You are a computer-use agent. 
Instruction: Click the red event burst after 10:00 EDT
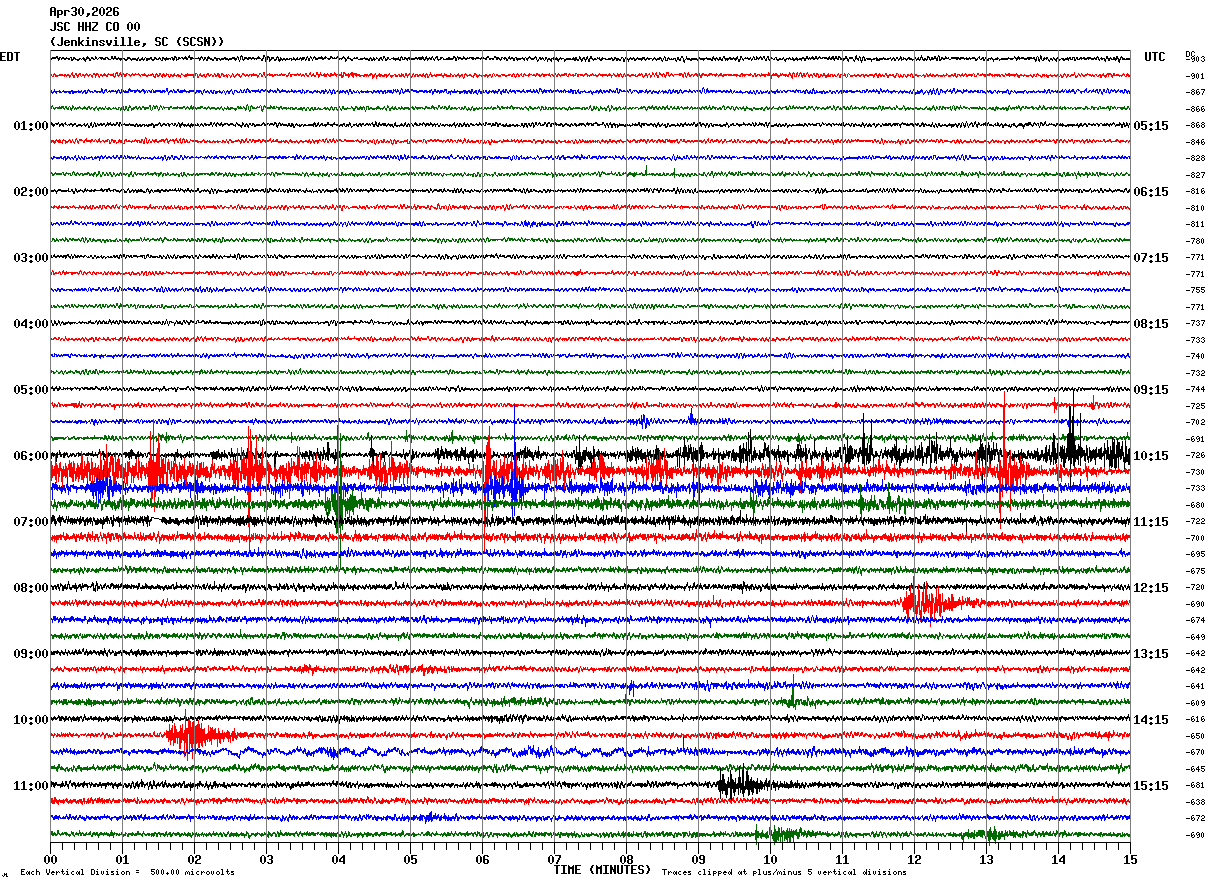point(202,736)
